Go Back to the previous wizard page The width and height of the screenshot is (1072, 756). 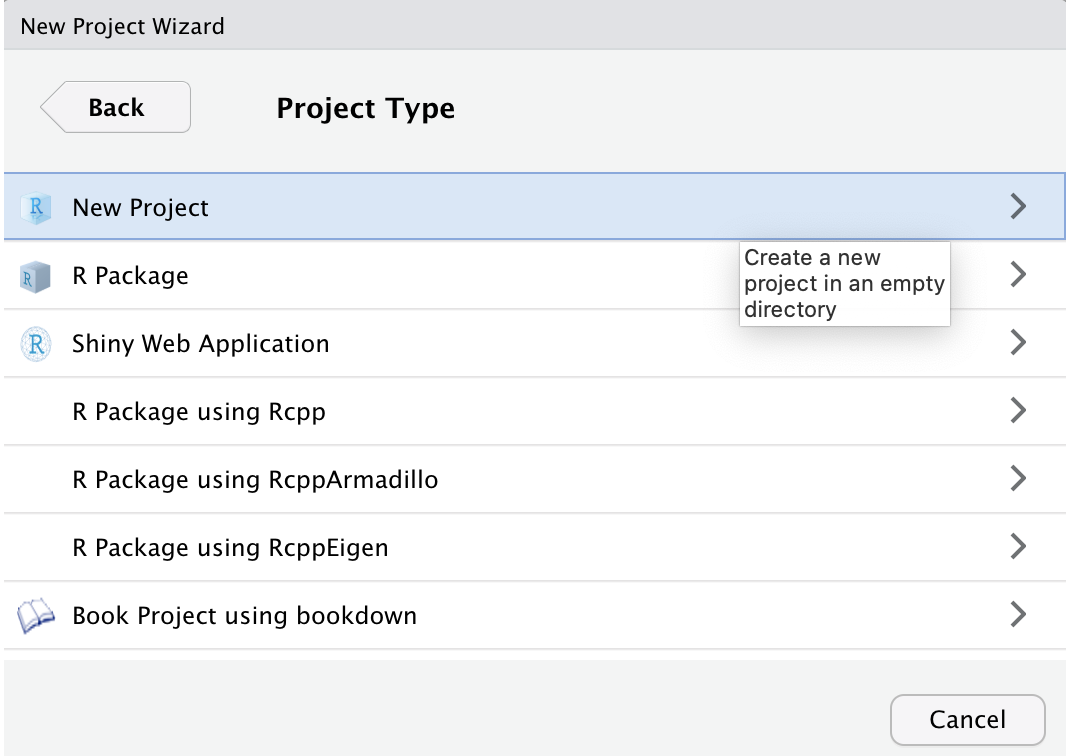click(116, 107)
